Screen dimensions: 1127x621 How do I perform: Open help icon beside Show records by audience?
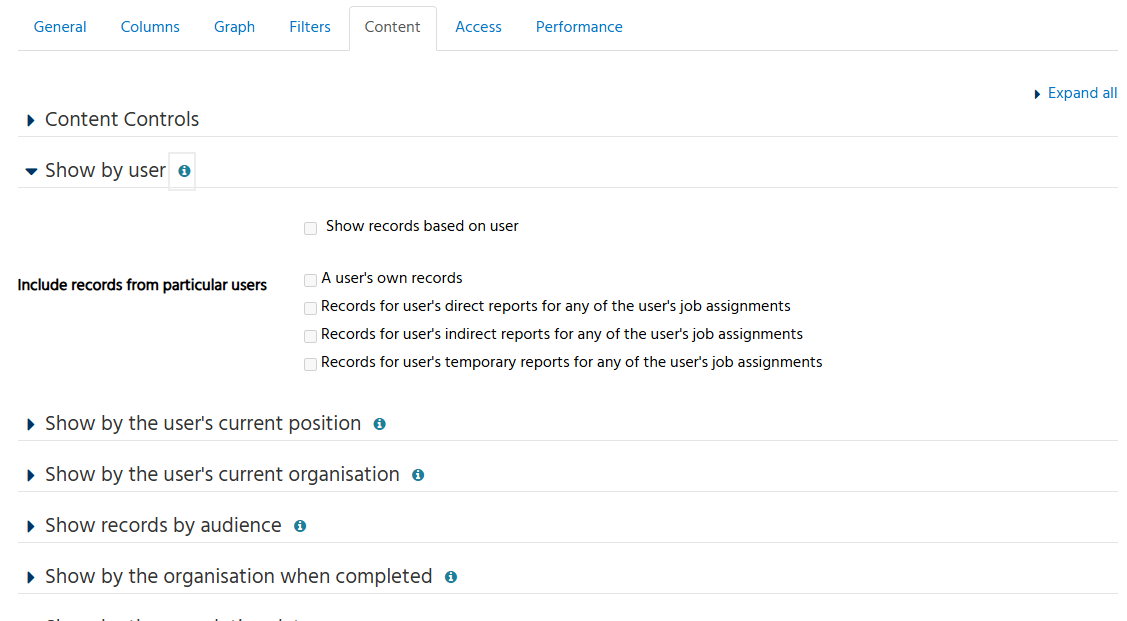tap(300, 526)
